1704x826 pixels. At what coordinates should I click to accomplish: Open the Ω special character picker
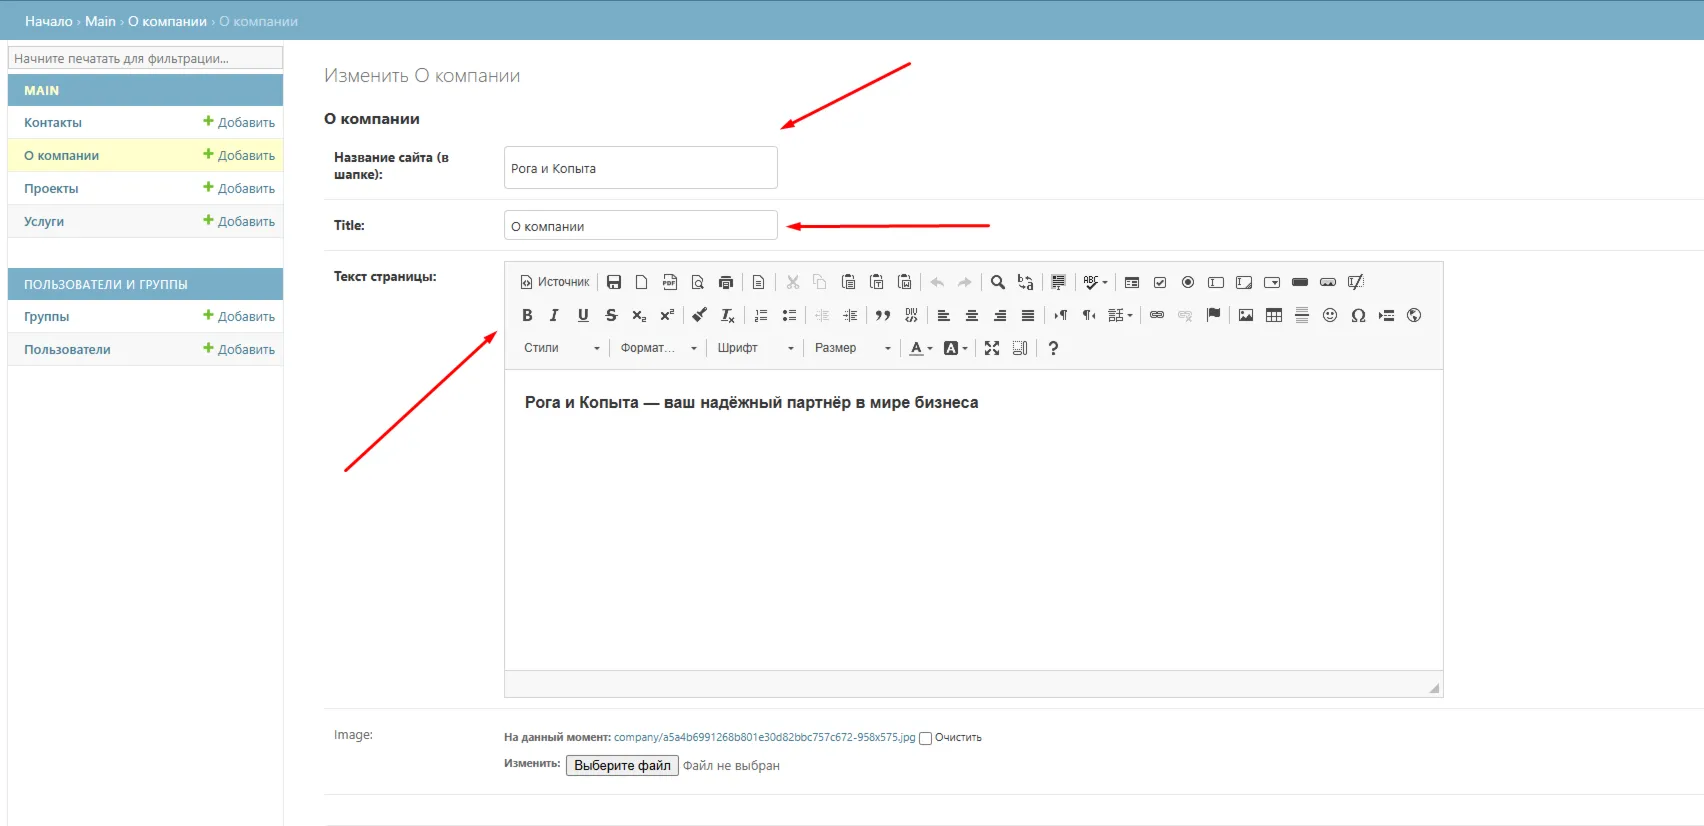pyautogui.click(x=1358, y=315)
